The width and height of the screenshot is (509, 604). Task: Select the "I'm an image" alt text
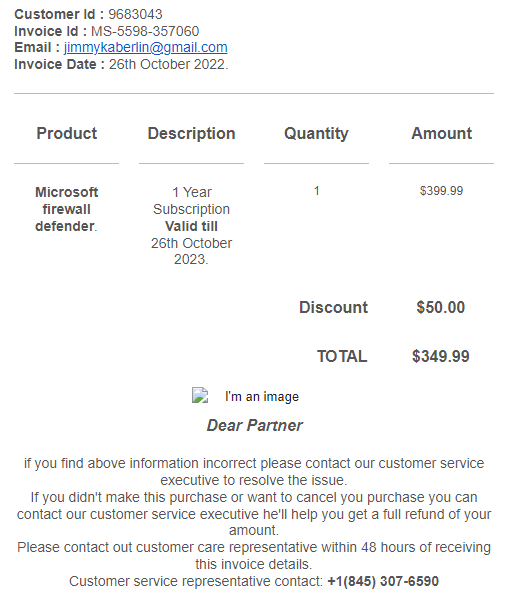(x=262, y=396)
